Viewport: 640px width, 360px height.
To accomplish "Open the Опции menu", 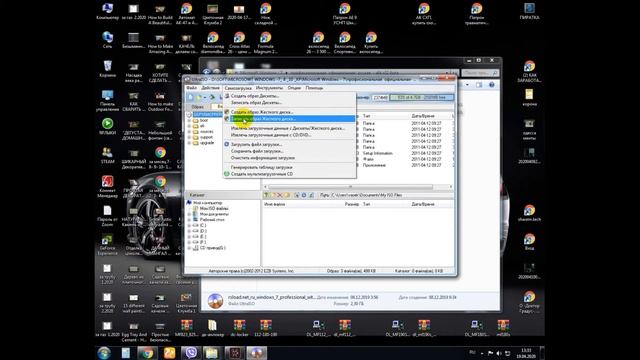I will (x=294, y=88).
